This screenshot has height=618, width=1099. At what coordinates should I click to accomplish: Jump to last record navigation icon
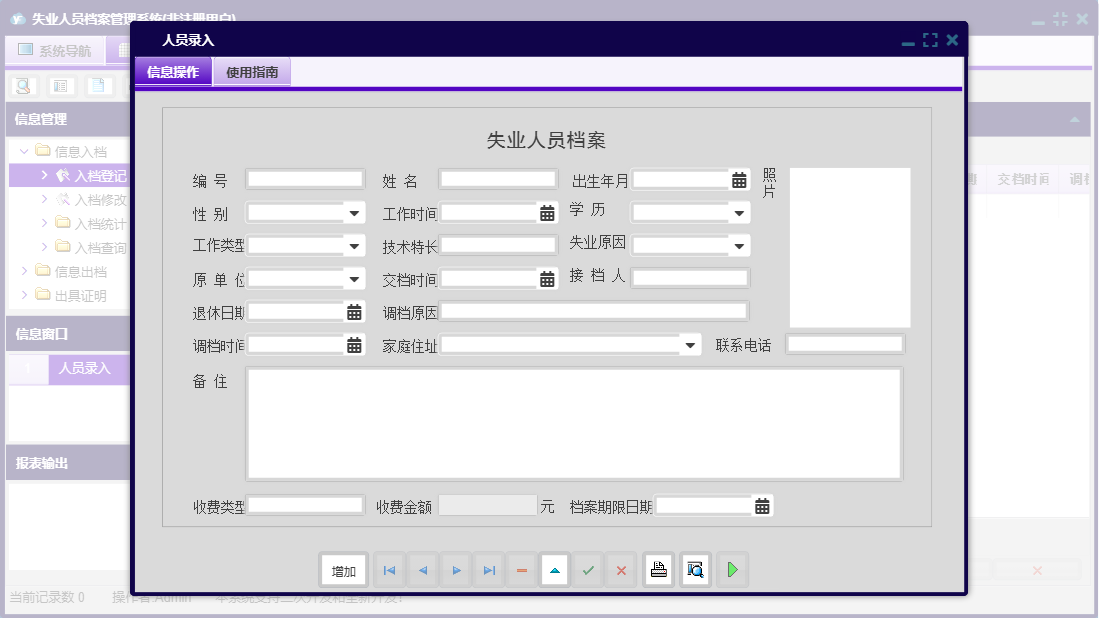point(489,570)
